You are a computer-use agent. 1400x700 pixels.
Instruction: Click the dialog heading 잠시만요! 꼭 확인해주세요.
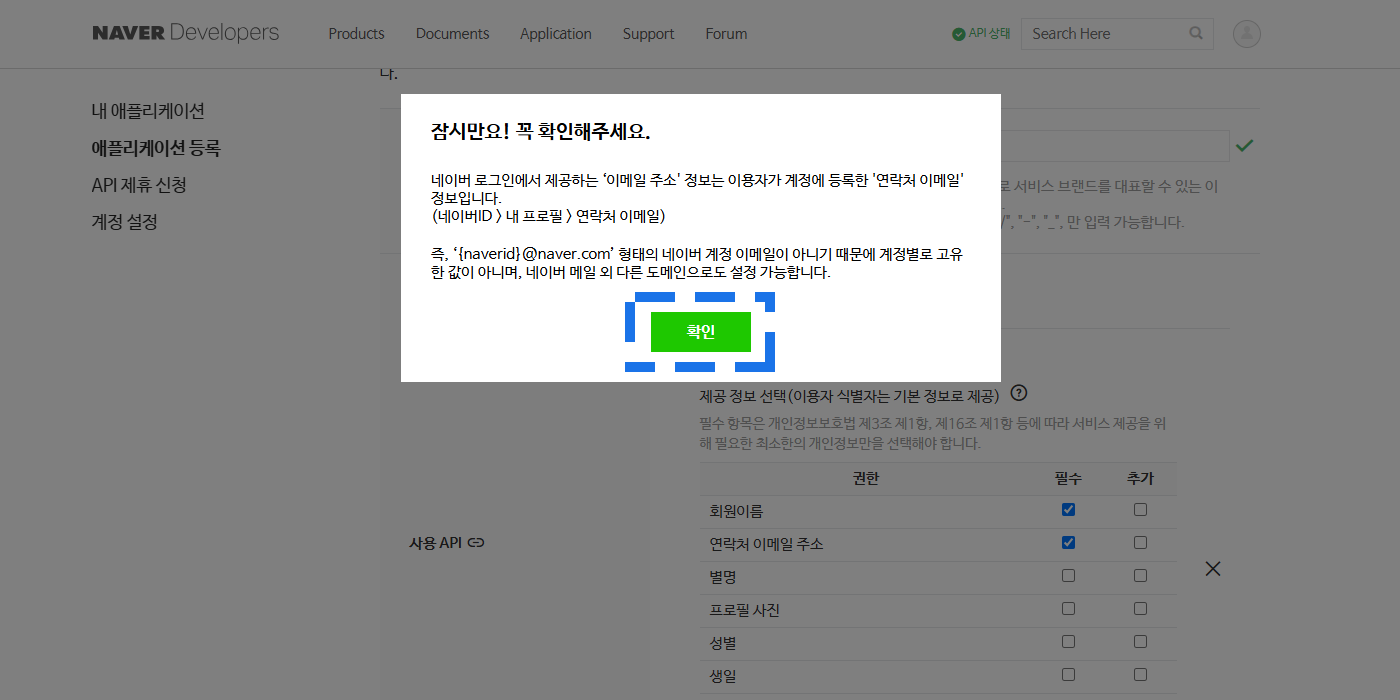pos(541,132)
